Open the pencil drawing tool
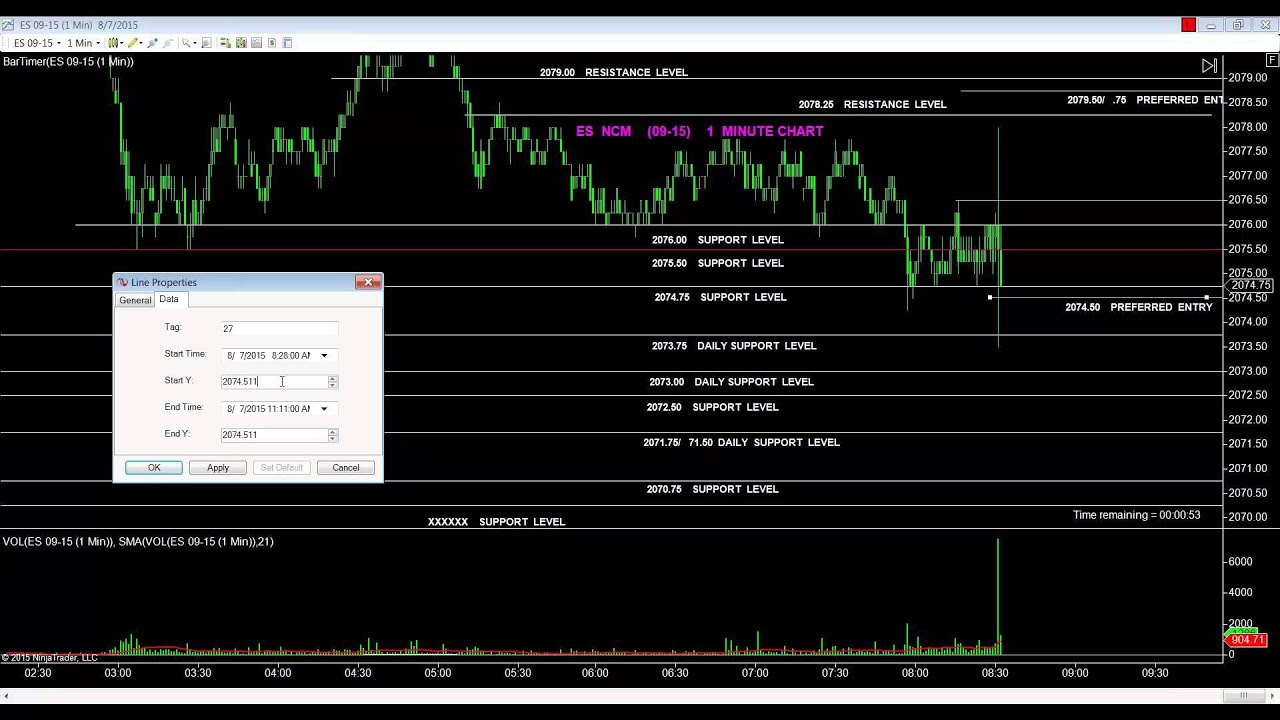 coord(134,43)
